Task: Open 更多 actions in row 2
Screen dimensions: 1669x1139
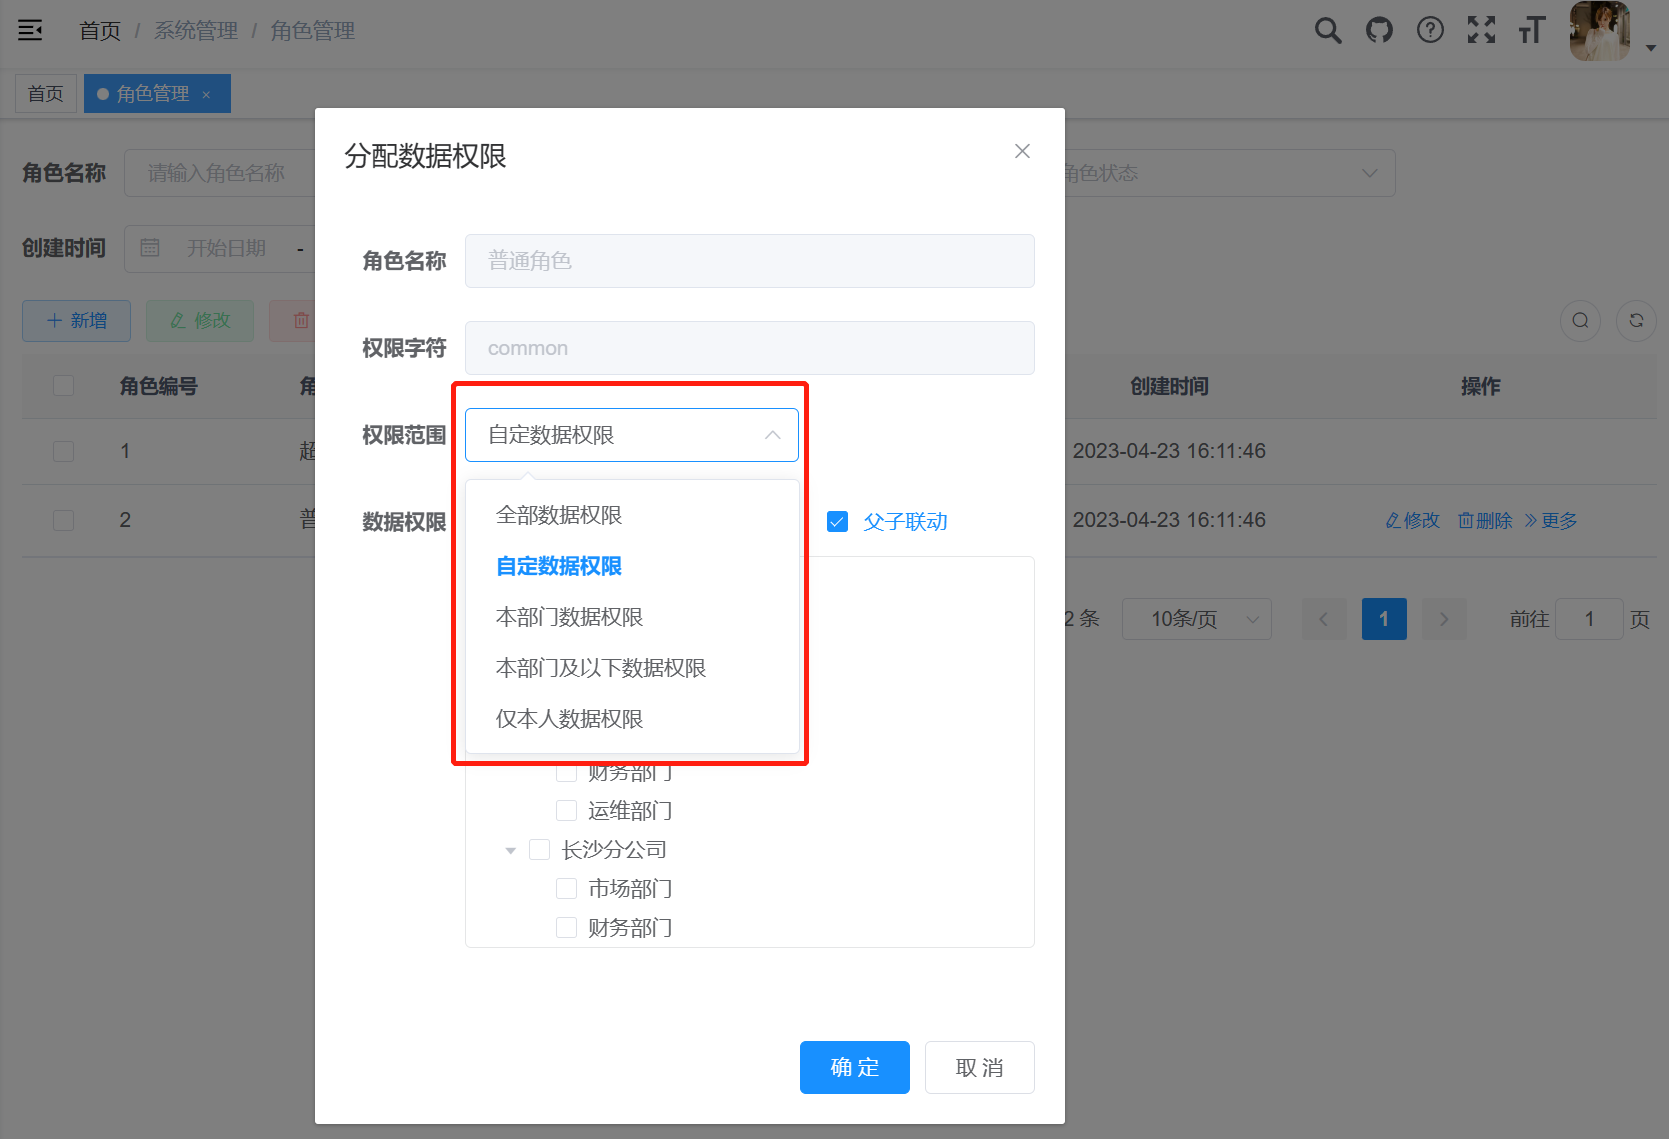Action: tap(1550, 520)
